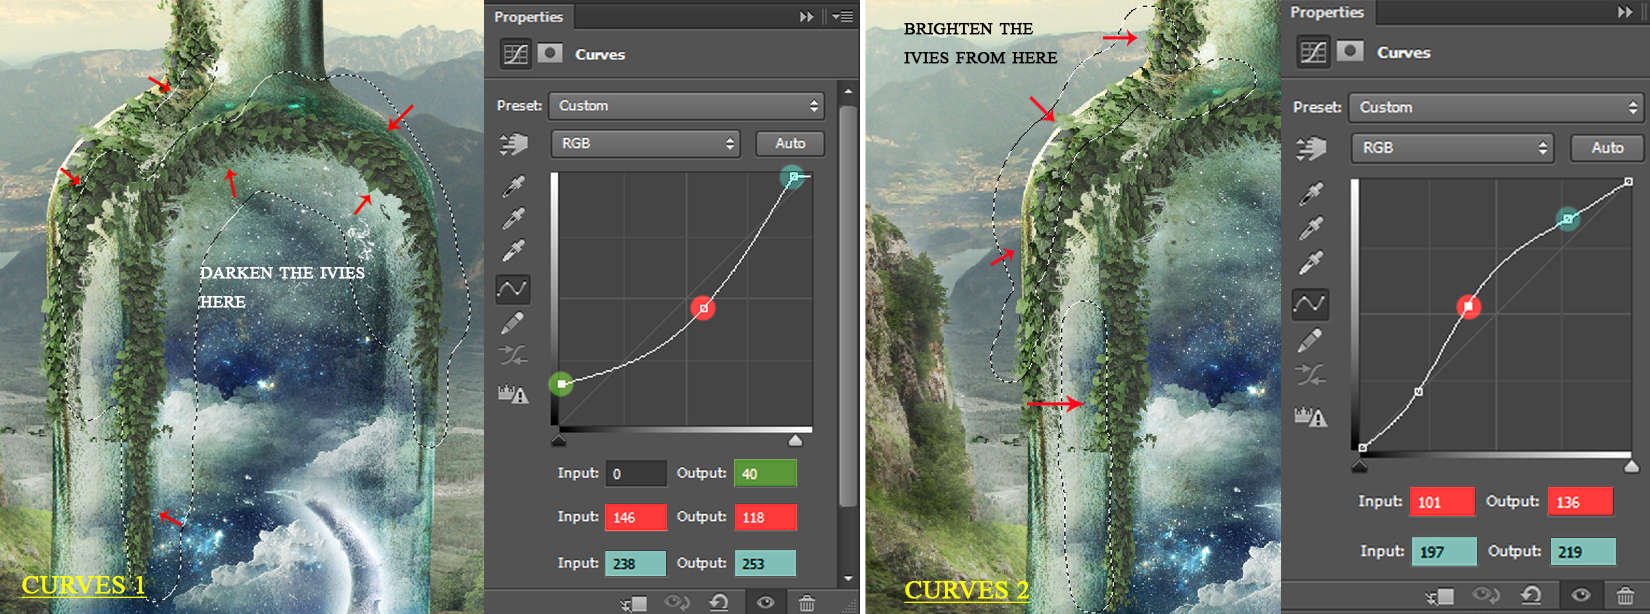Screen dimensions: 1650x614
Task: Open the panel flyout menu in left Properties panel
Action: click(843, 17)
